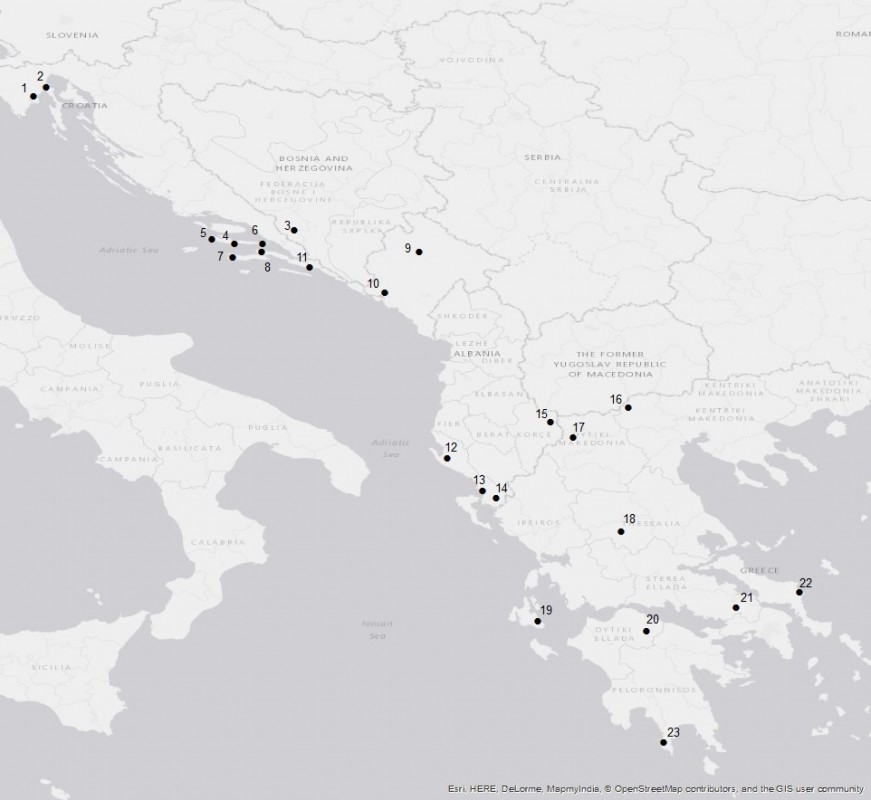This screenshot has width=871, height=800.
Task: Select the dot labeled 12 in Albania
Action: tap(447, 458)
